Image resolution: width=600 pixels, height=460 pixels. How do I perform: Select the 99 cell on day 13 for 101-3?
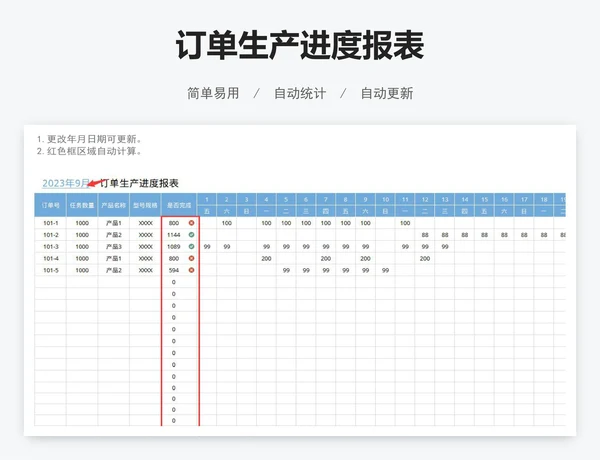[445, 247]
